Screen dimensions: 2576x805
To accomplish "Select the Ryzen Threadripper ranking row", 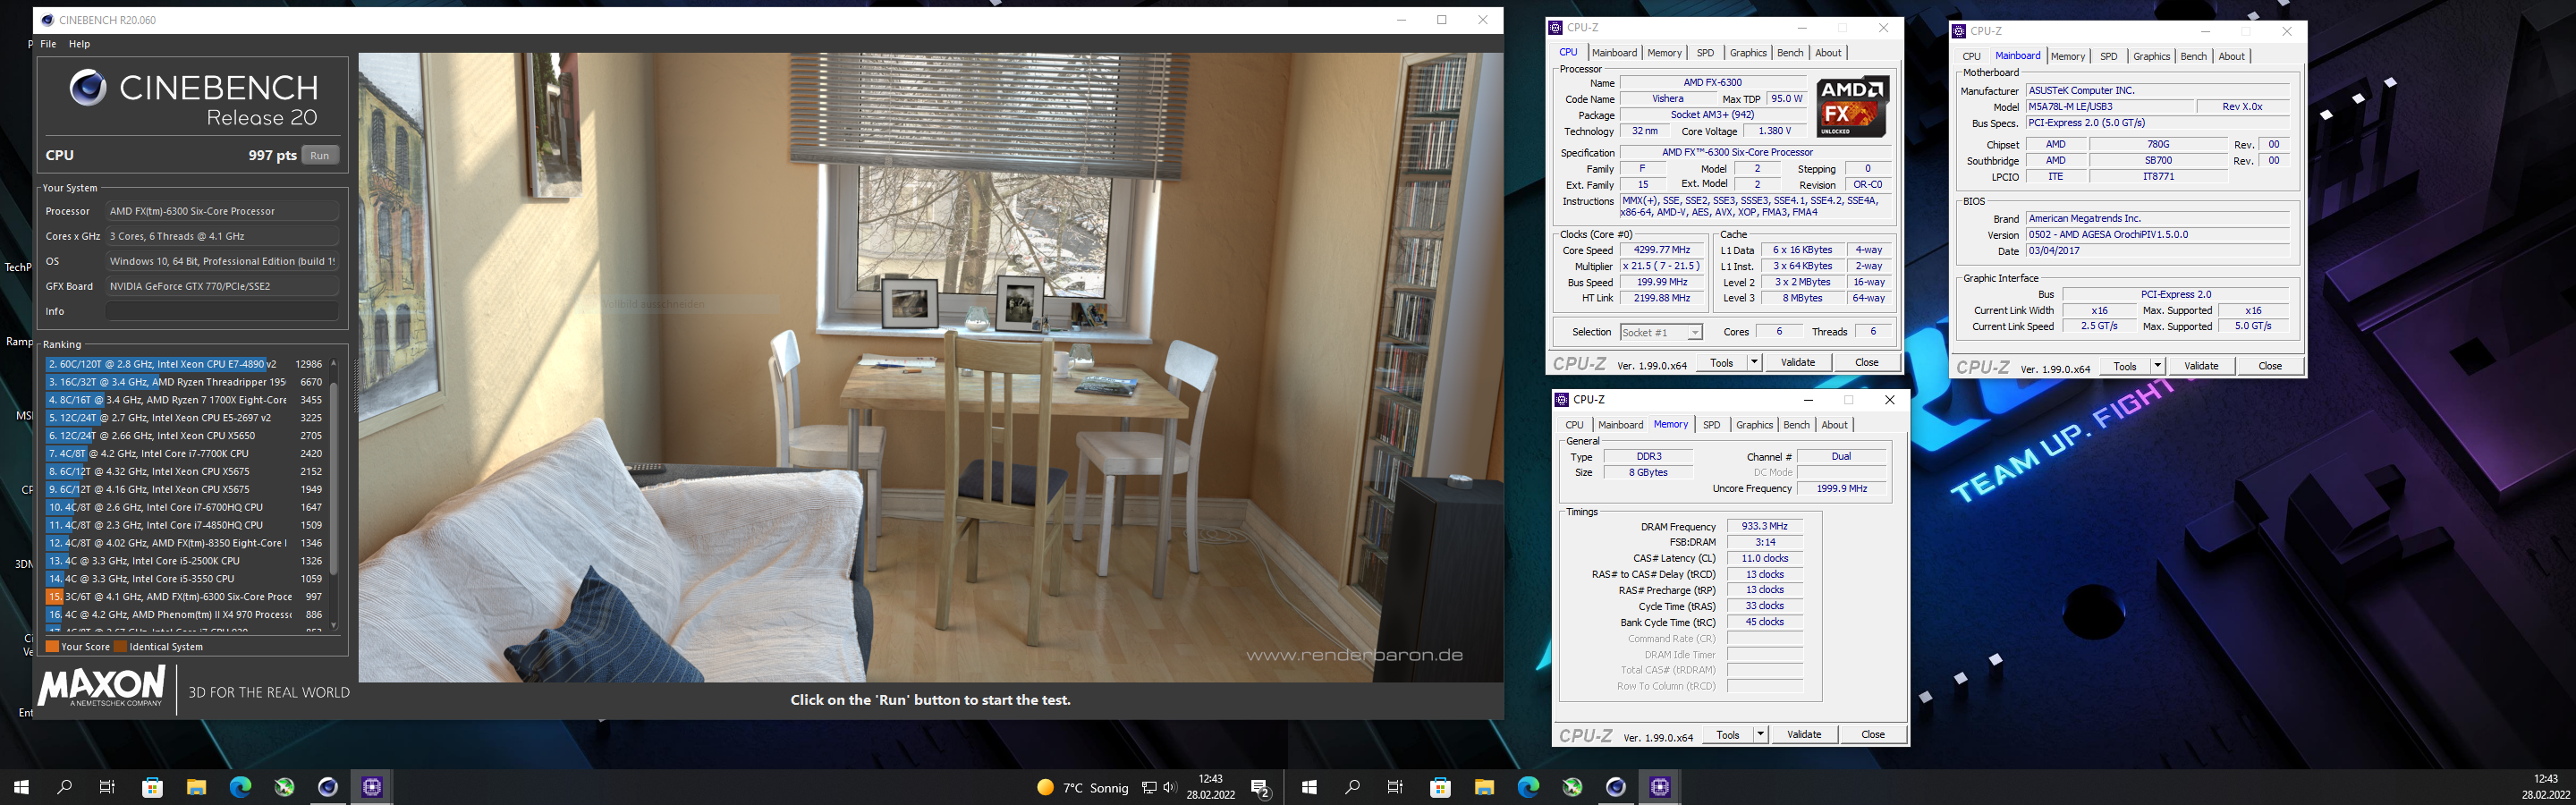I will (x=185, y=382).
